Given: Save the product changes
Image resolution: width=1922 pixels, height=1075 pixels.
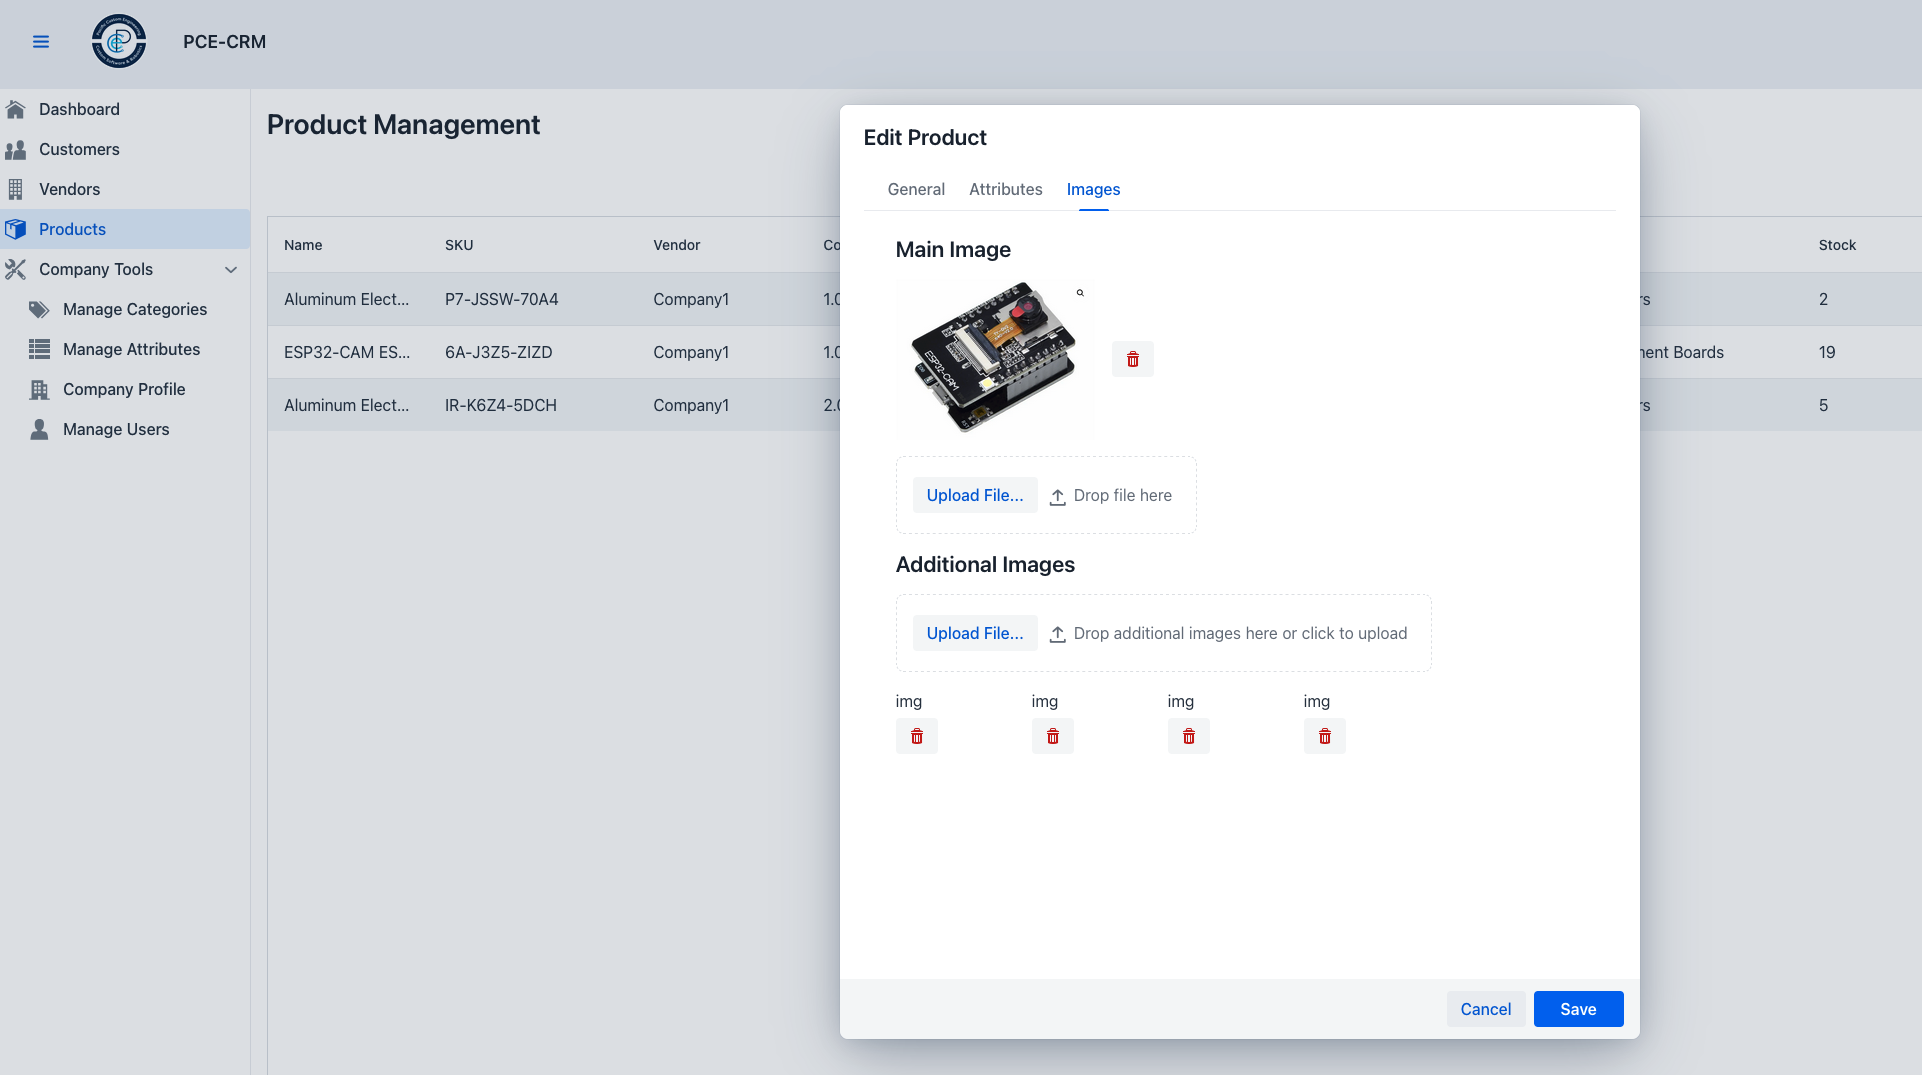Looking at the screenshot, I should 1577,1009.
